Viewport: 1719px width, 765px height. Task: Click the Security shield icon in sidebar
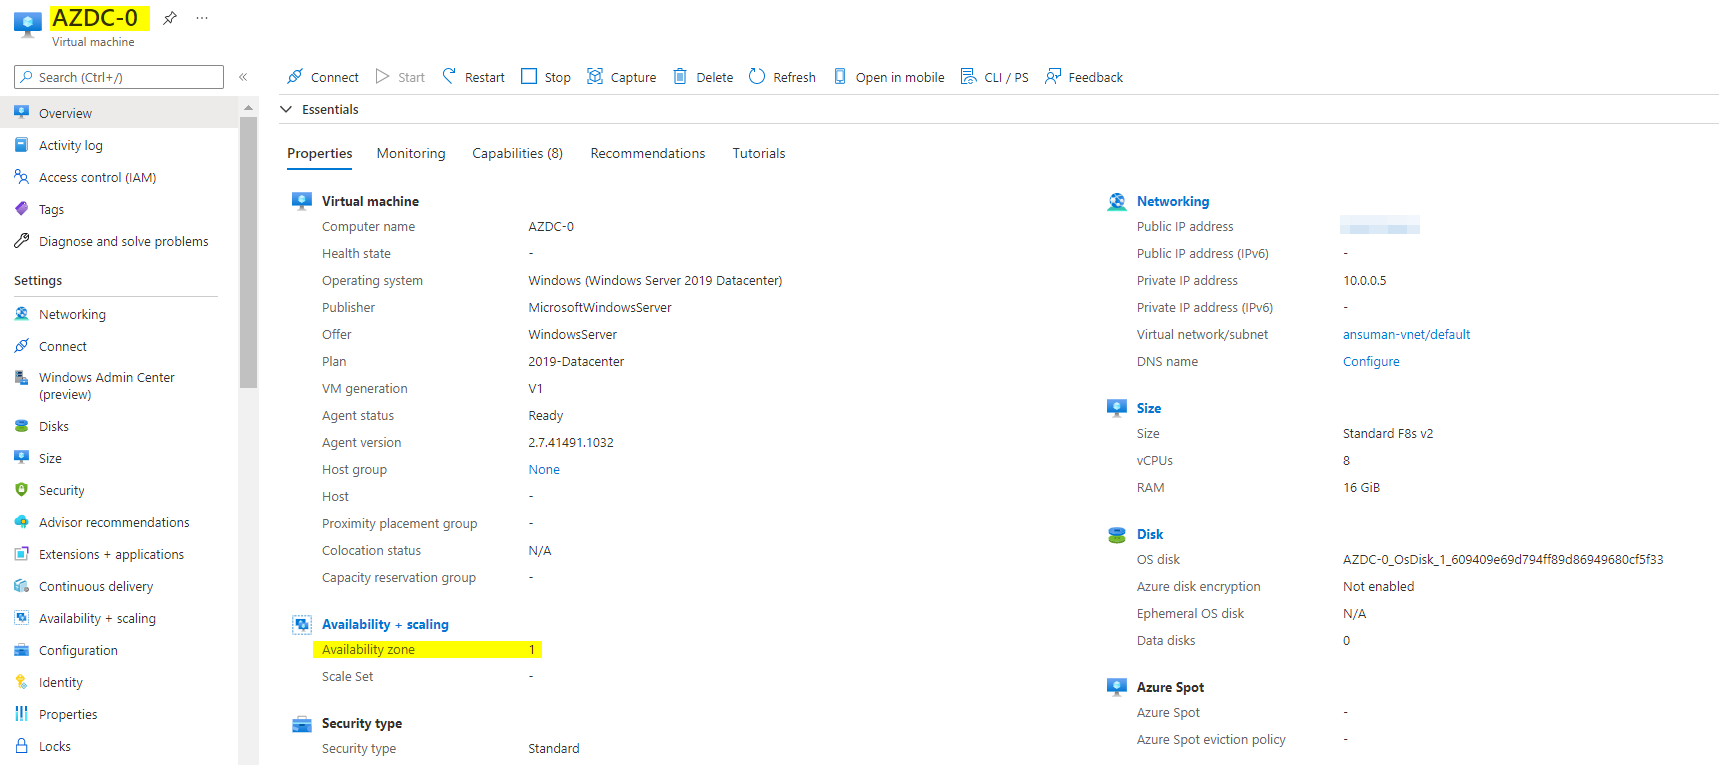pyautogui.click(x=21, y=490)
